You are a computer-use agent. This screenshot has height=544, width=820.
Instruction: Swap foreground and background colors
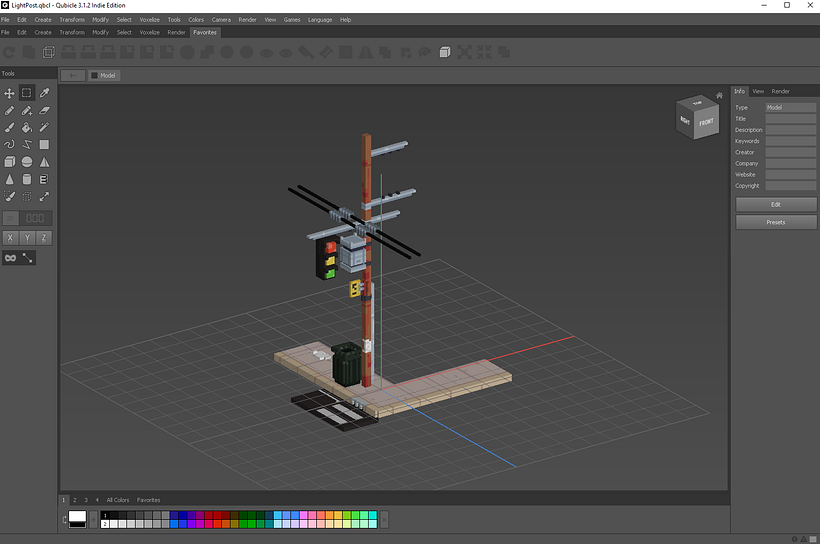tap(64, 519)
